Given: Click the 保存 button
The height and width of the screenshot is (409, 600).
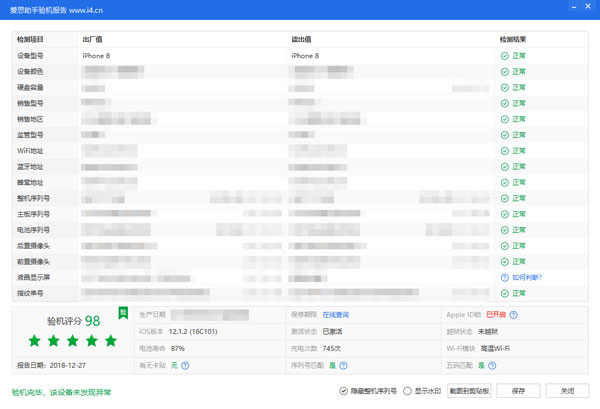Looking at the screenshot, I should 518,391.
